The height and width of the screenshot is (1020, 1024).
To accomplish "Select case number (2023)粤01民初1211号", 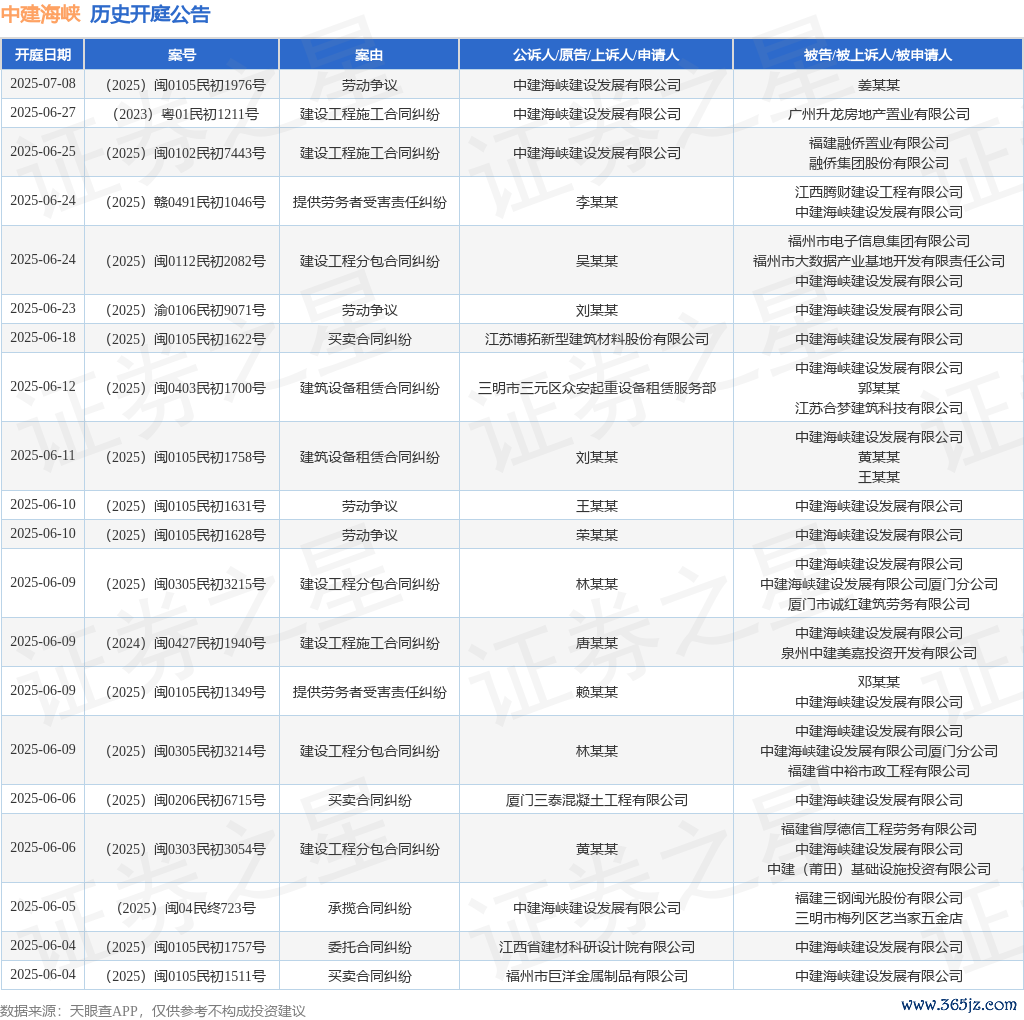I will 182,114.
